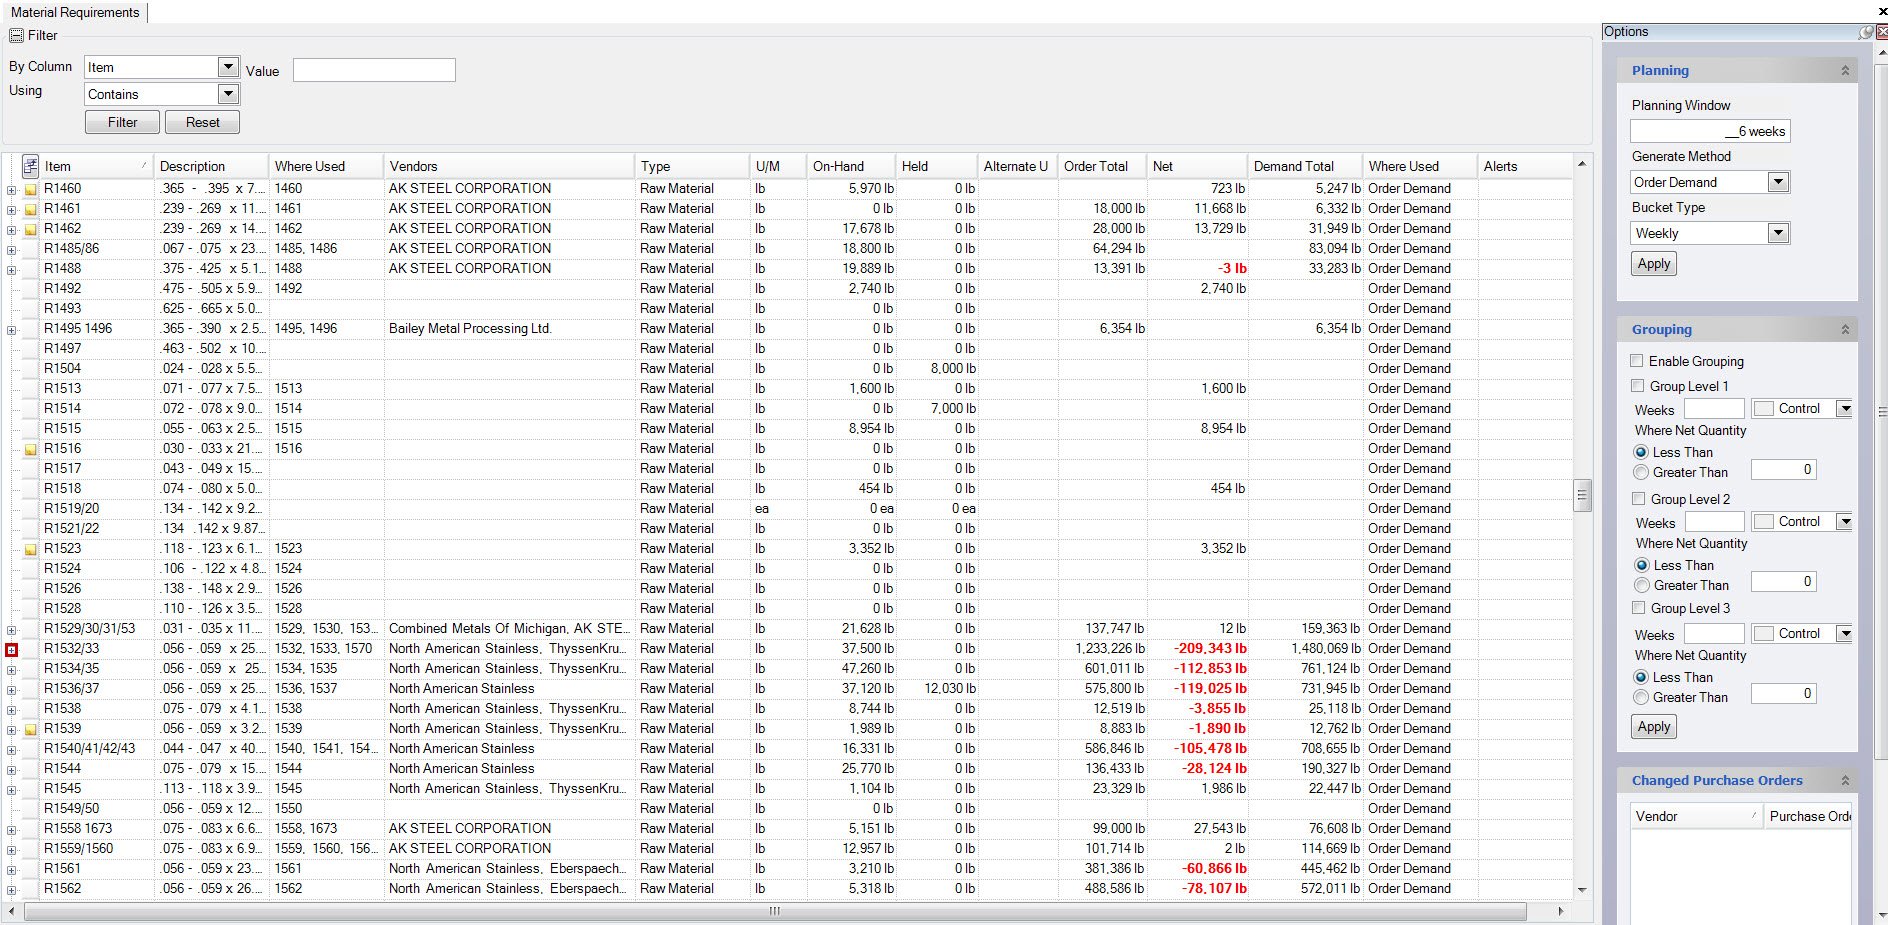
Task: Expand the highlighted R1532/33 row
Action: point(11,649)
